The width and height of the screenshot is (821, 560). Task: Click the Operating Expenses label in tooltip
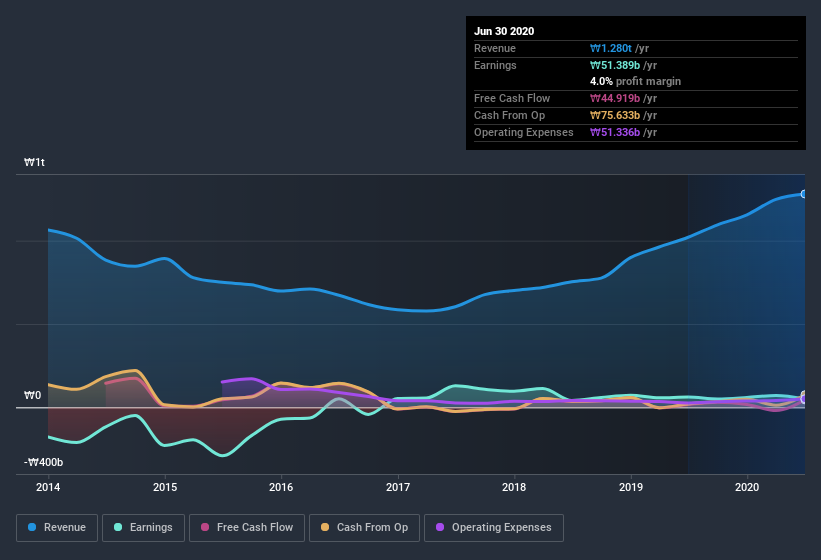pyautogui.click(x=524, y=132)
